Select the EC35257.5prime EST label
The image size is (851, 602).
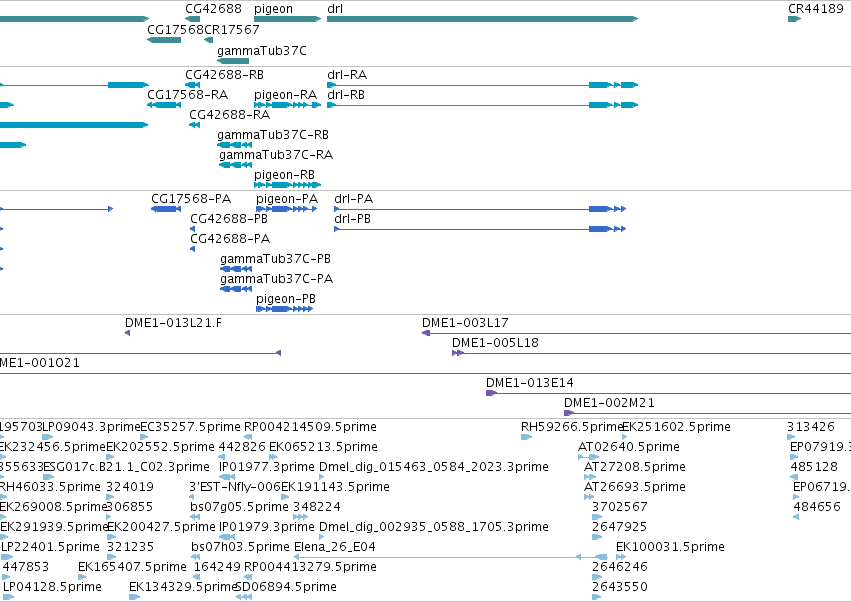click(190, 427)
